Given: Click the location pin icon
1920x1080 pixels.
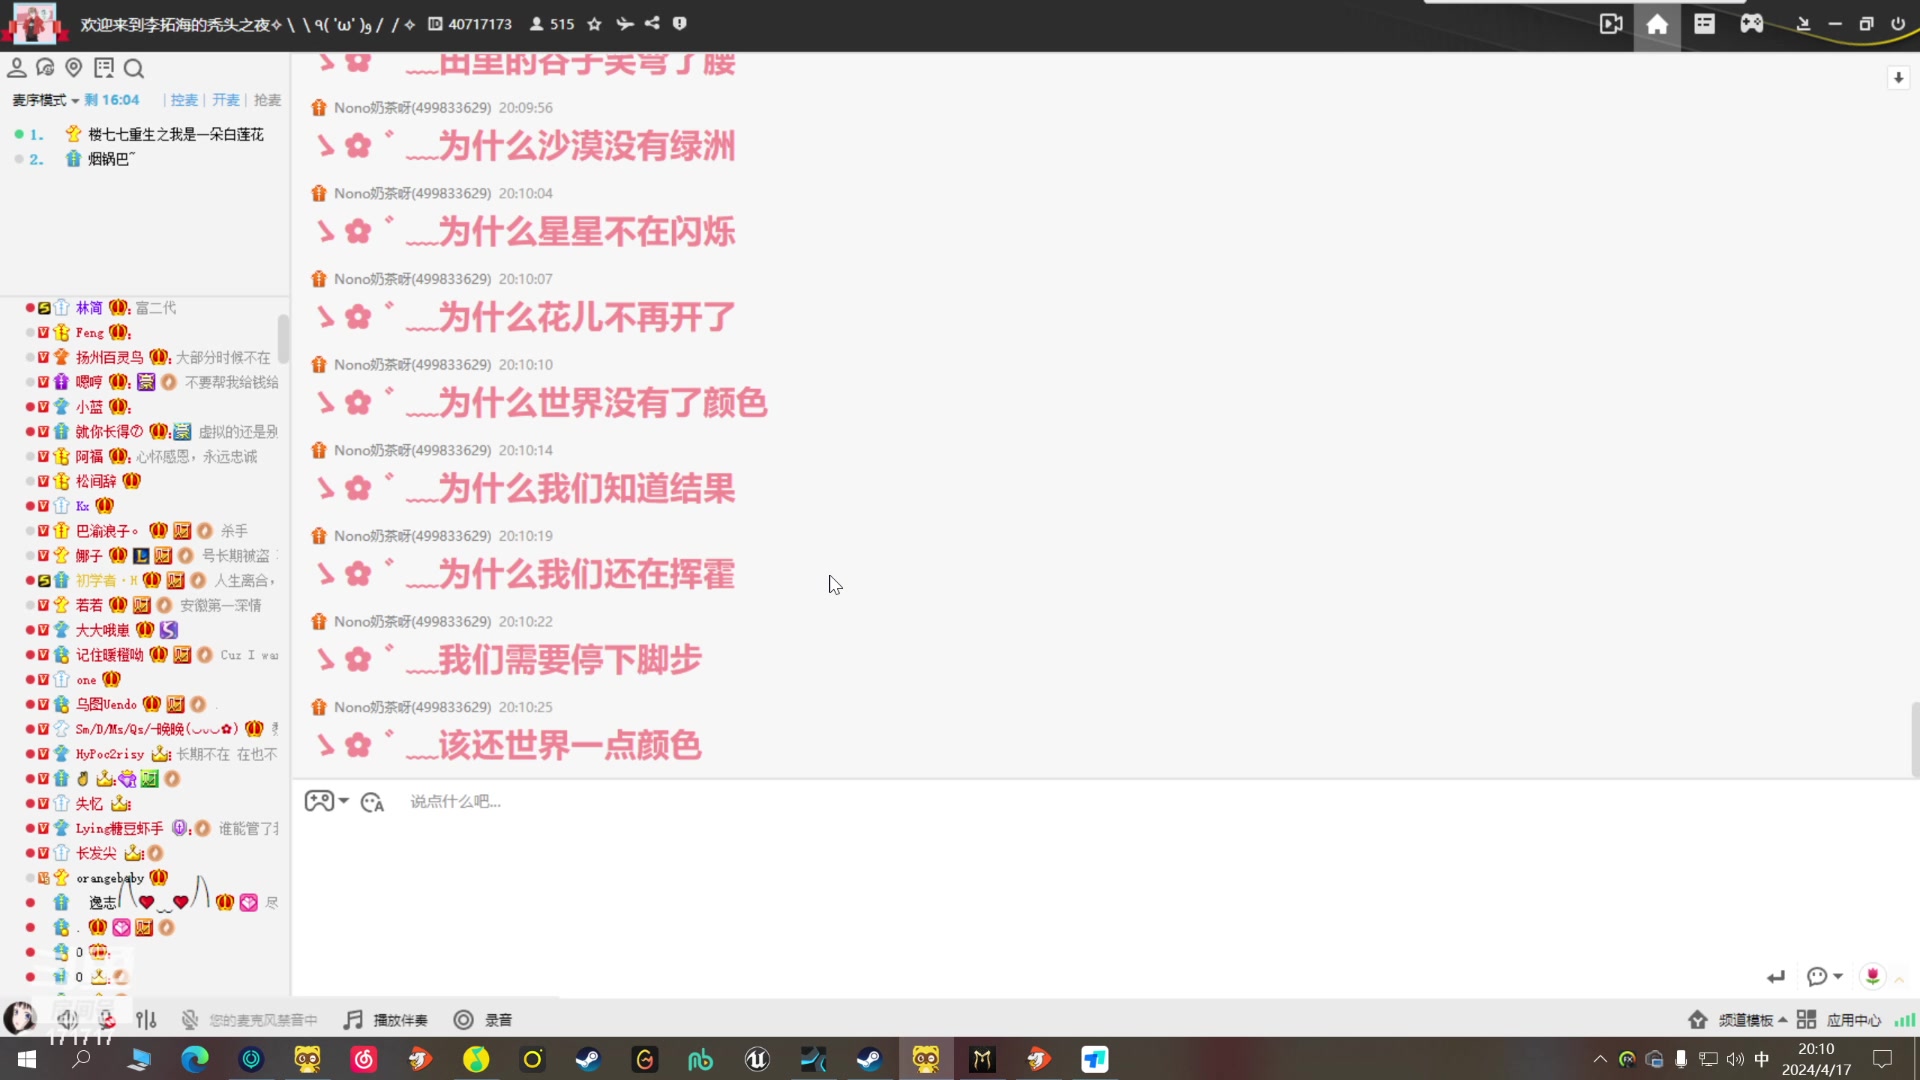Looking at the screenshot, I should pos(74,68).
